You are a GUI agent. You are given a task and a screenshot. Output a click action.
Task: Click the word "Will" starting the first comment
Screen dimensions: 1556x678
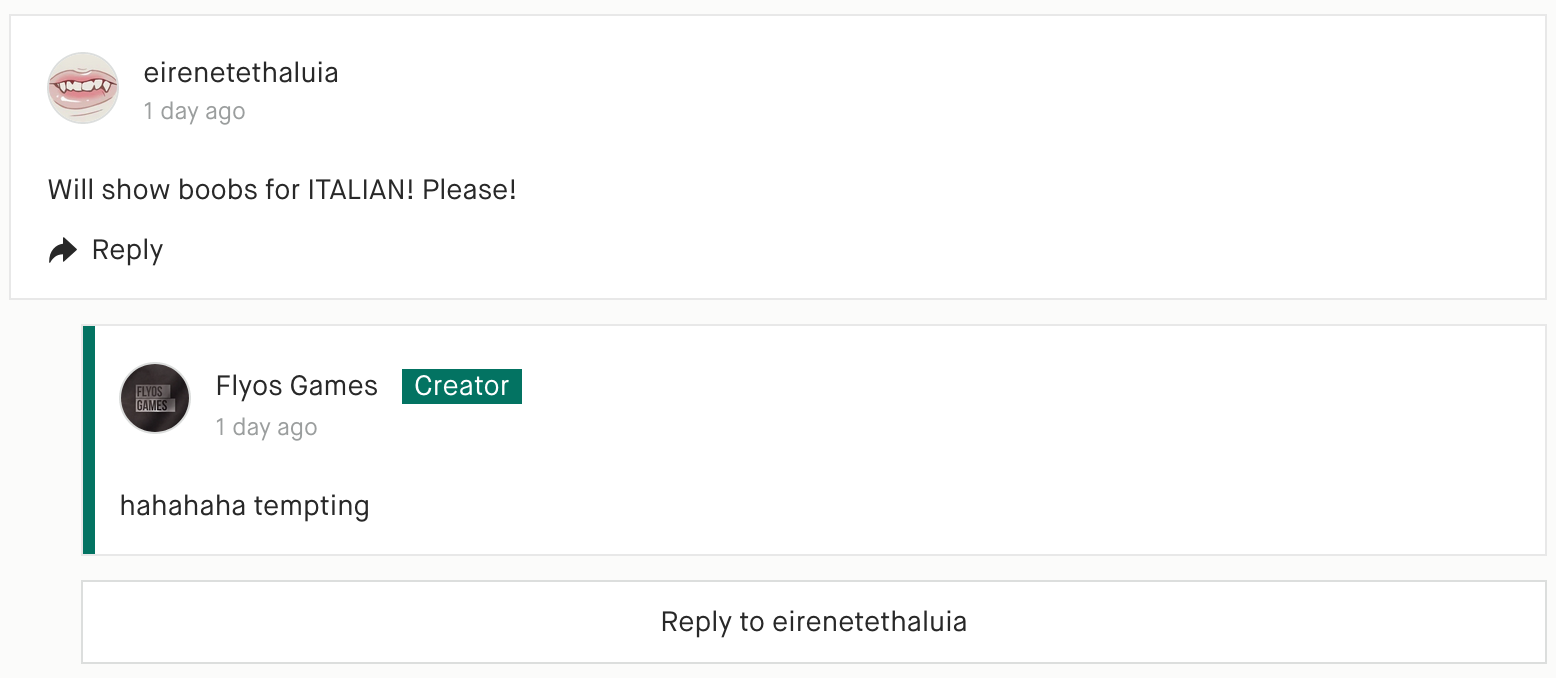point(70,189)
